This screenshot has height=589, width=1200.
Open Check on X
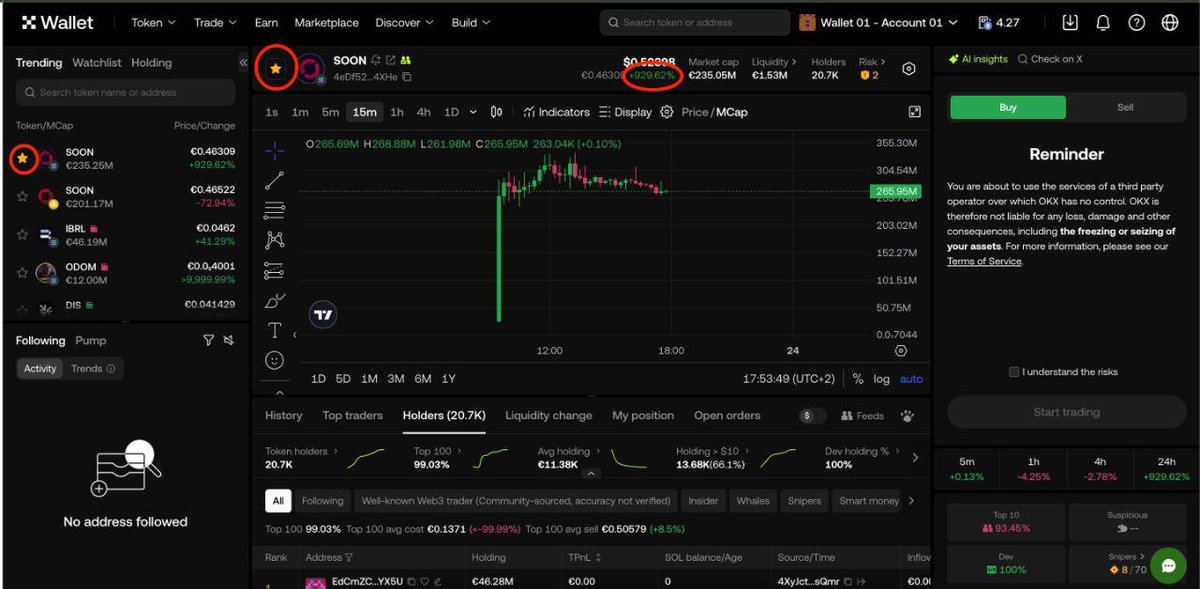coord(1050,60)
